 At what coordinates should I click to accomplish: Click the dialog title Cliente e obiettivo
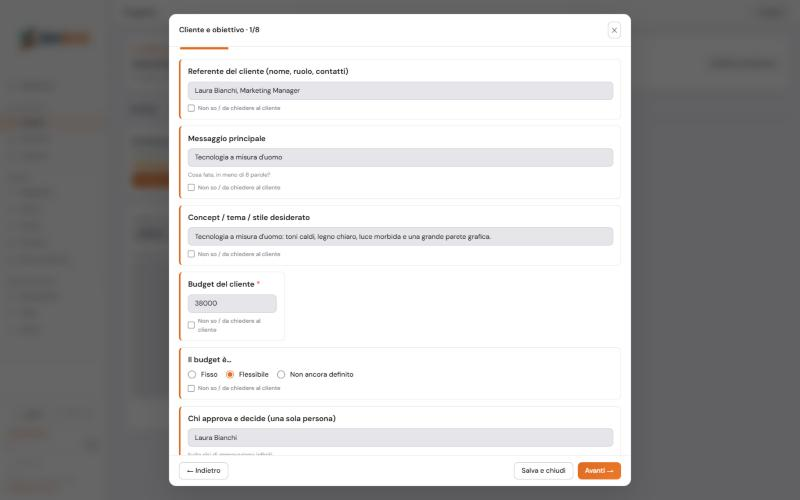point(212,30)
